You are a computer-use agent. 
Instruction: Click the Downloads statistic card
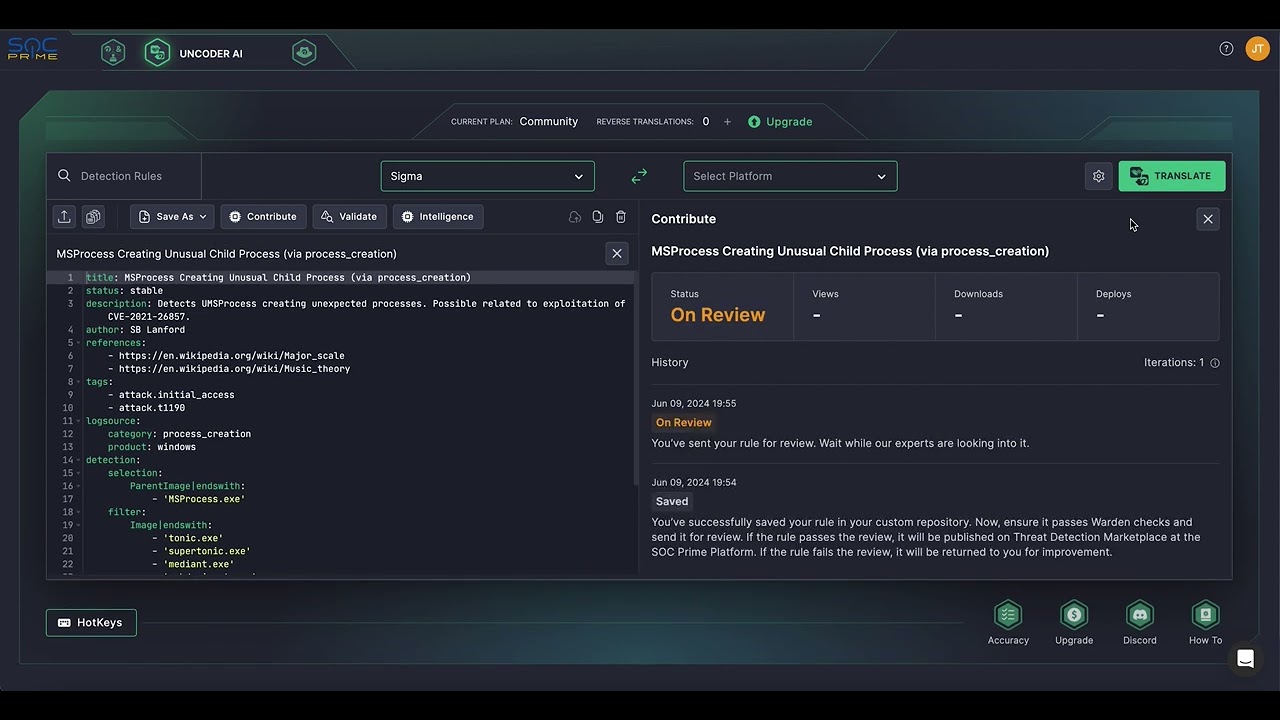coord(1007,307)
